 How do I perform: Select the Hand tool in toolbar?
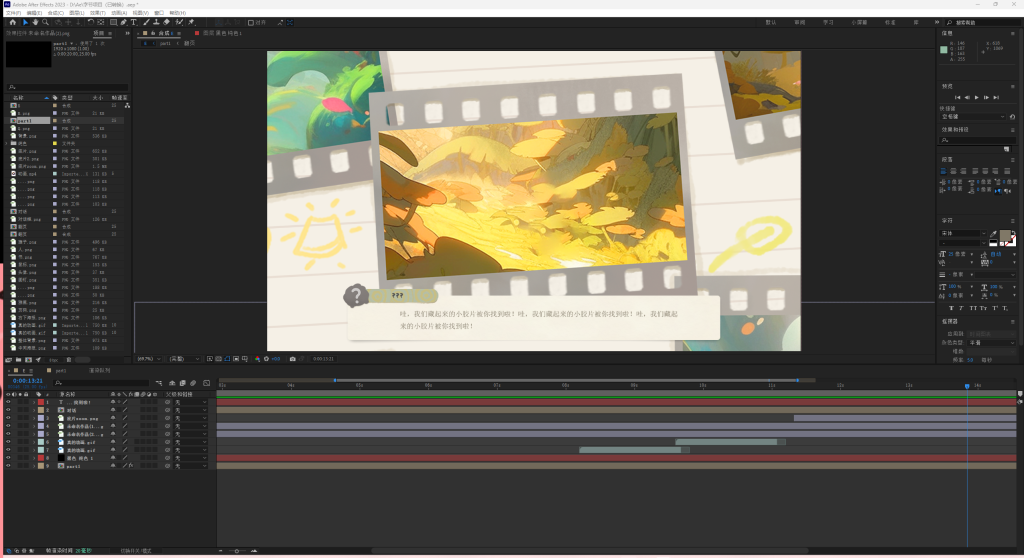click(35, 21)
